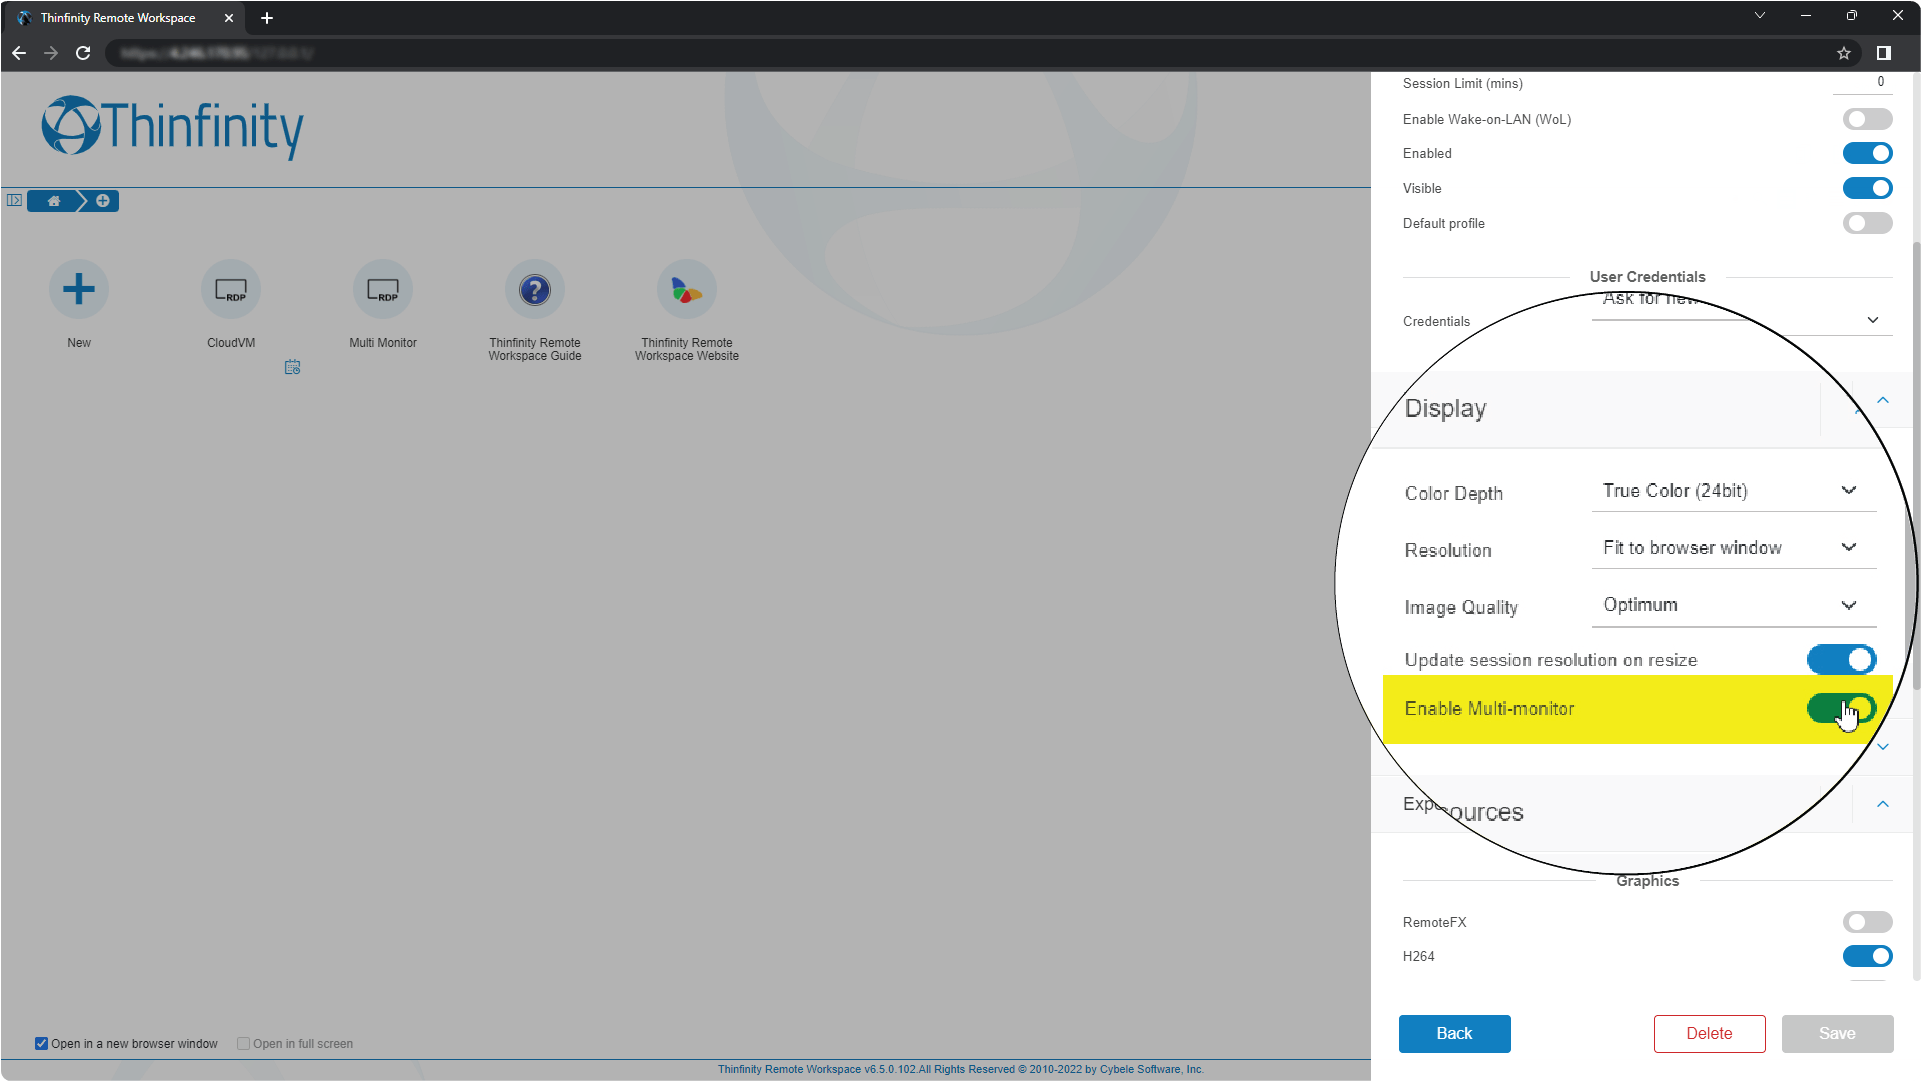
Task: Switch to the Thinfinity Remote Workspace browser tab
Action: click(x=119, y=17)
